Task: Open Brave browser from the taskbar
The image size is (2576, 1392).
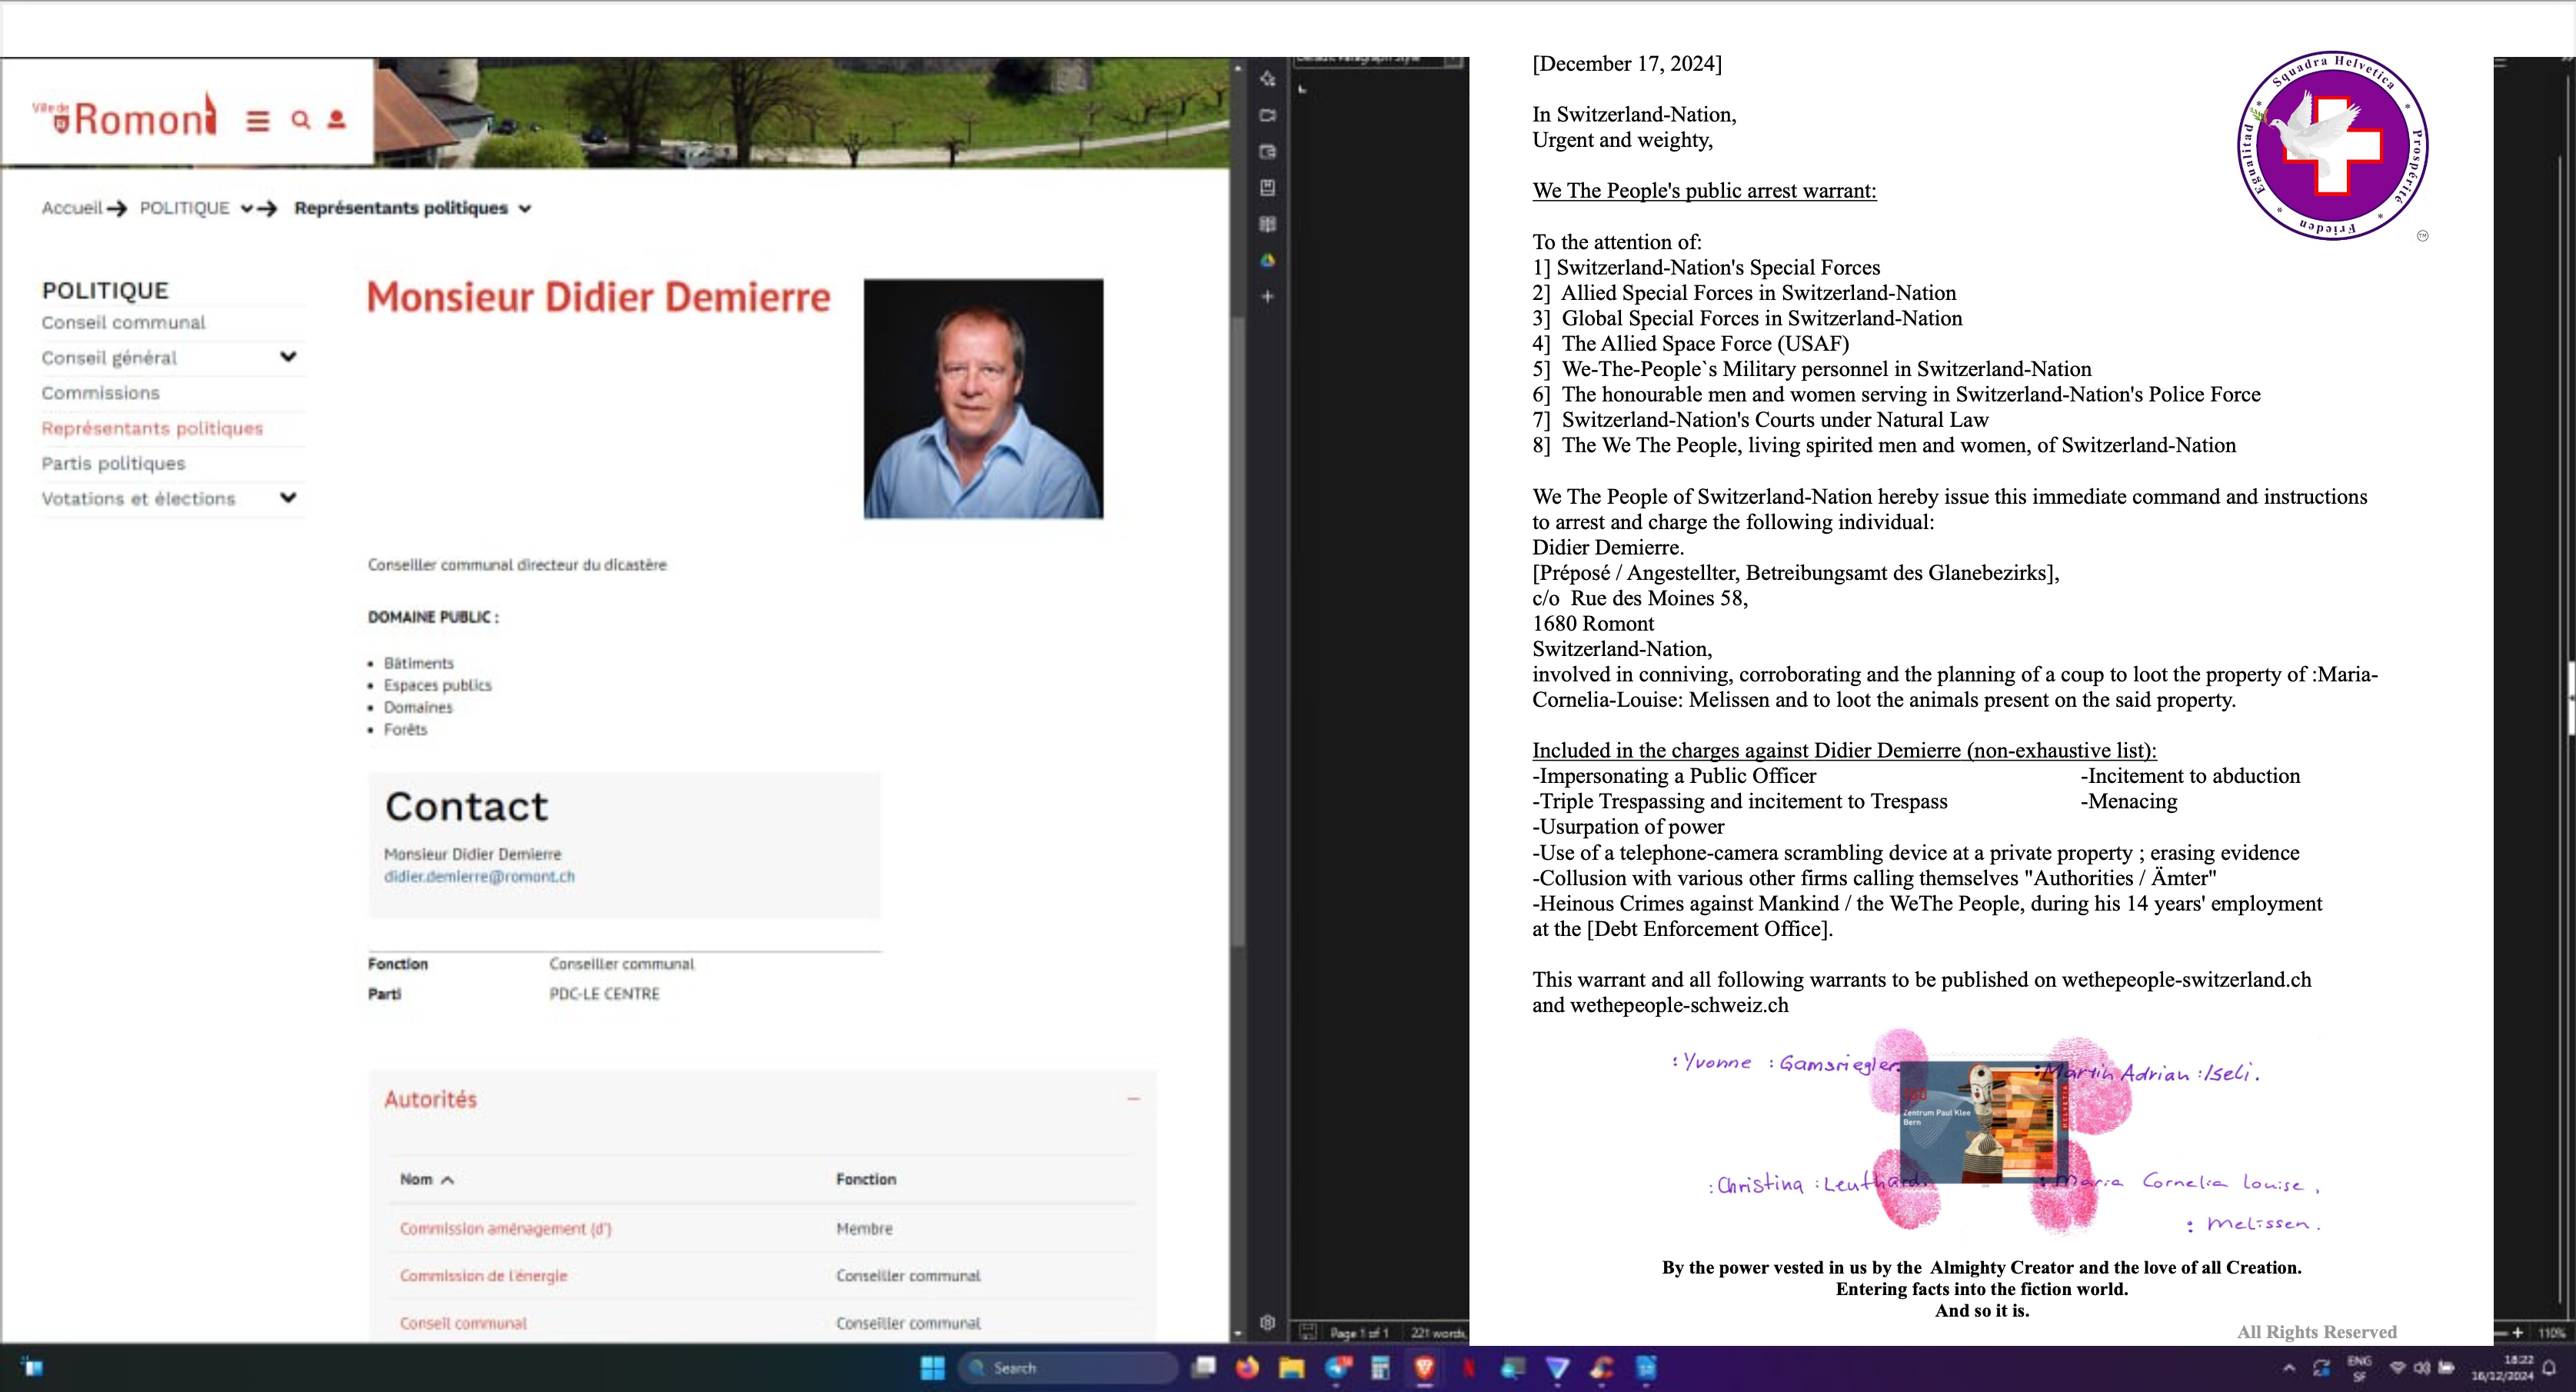Action: [1424, 1367]
